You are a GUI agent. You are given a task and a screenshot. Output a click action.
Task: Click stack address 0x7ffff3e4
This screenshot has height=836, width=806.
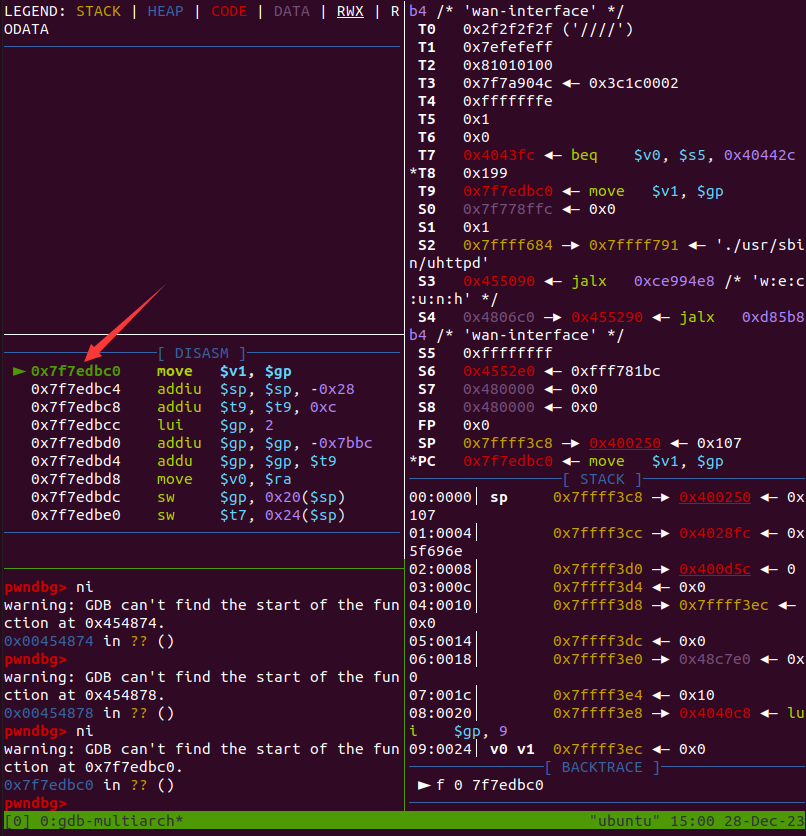(x=598, y=695)
